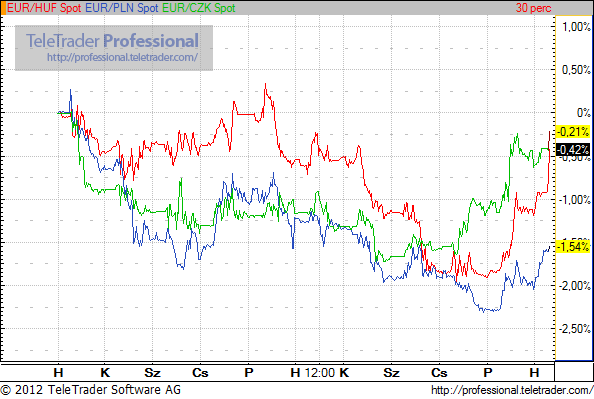The height and width of the screenshot is (399, 594).
Task: Click the second Cs day marker
Action: pos(439,373)
